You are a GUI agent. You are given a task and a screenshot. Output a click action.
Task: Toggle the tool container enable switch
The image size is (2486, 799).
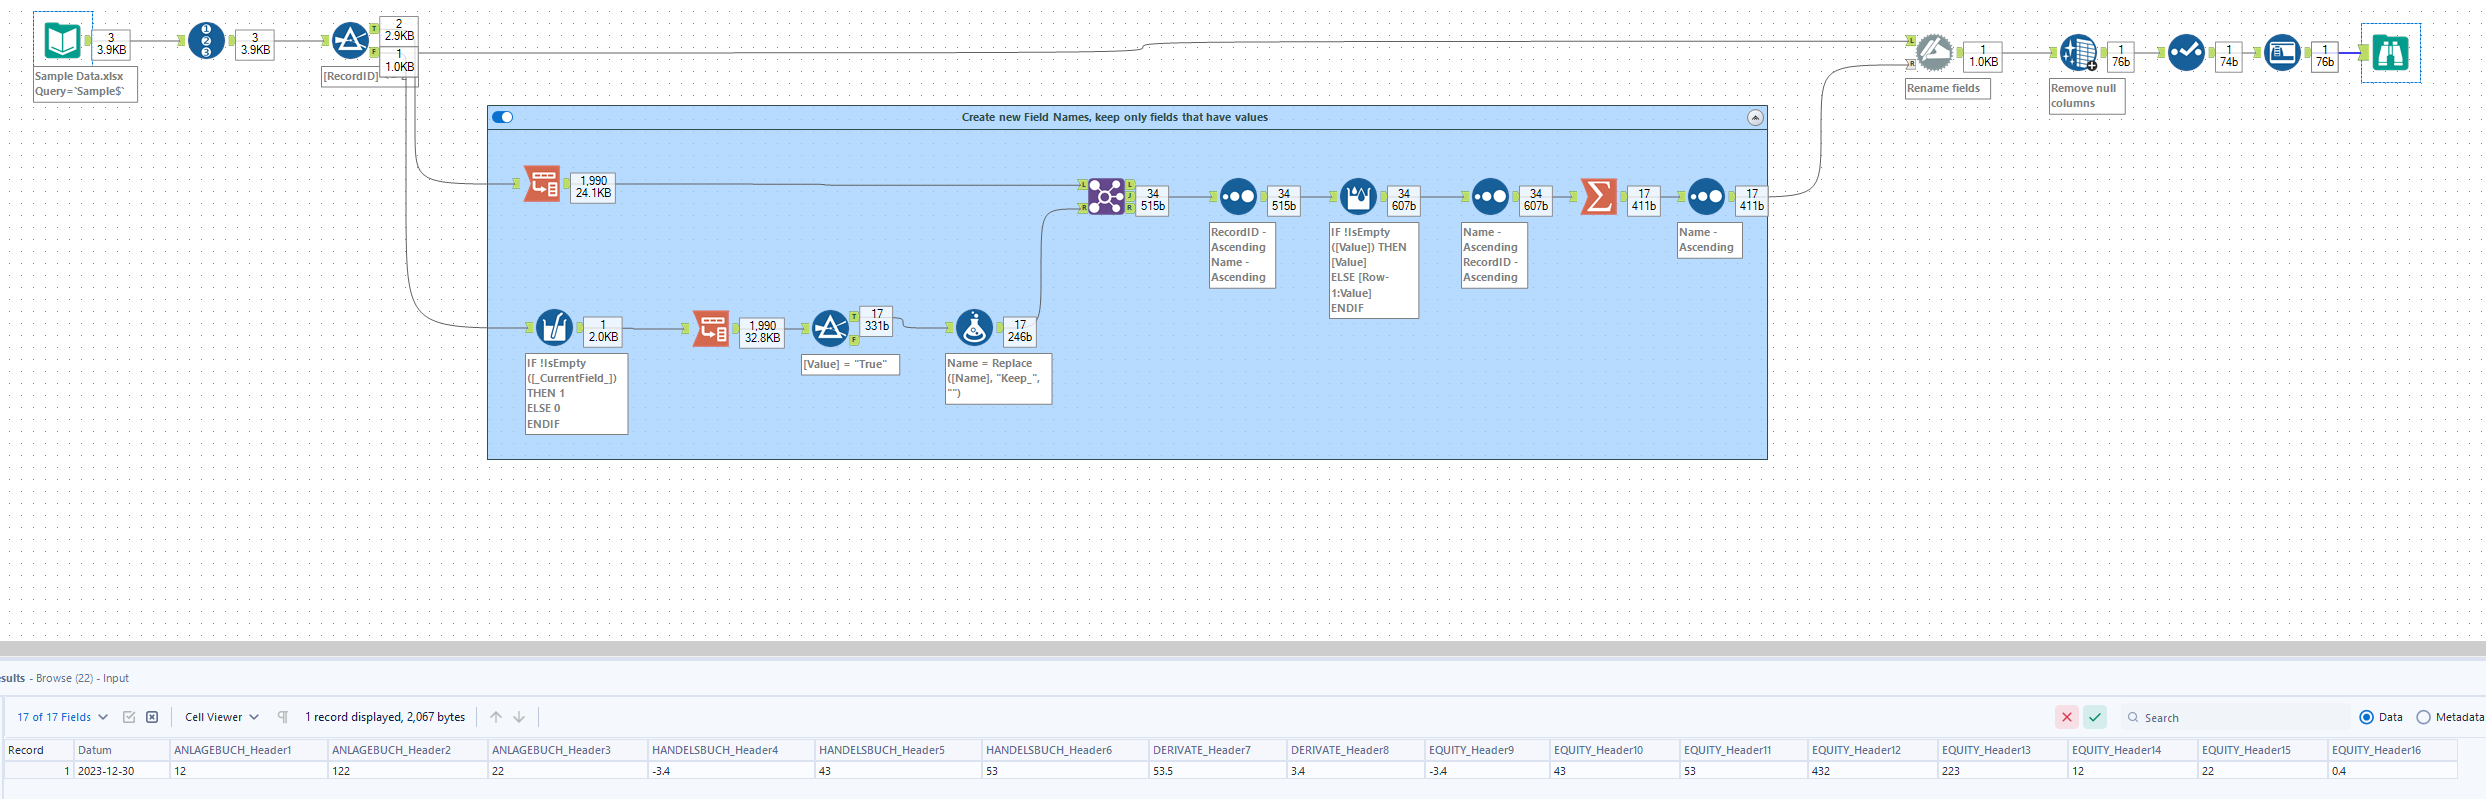pos(503,117)
